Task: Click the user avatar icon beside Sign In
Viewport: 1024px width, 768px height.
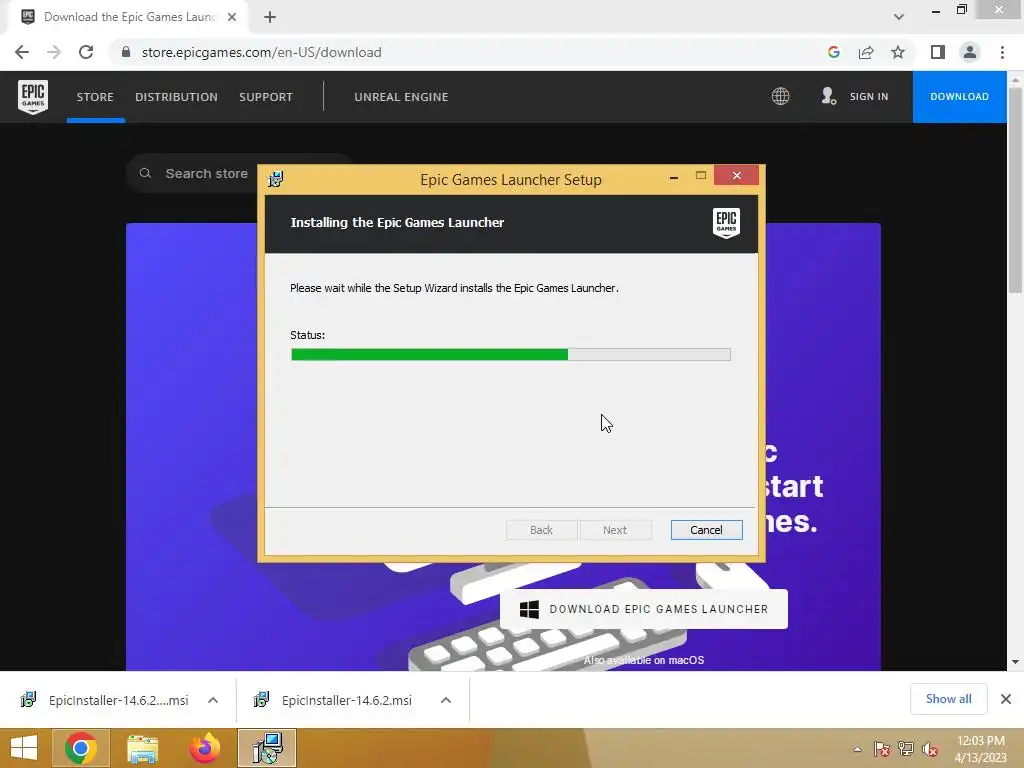Action: click(x=829, y=97)
